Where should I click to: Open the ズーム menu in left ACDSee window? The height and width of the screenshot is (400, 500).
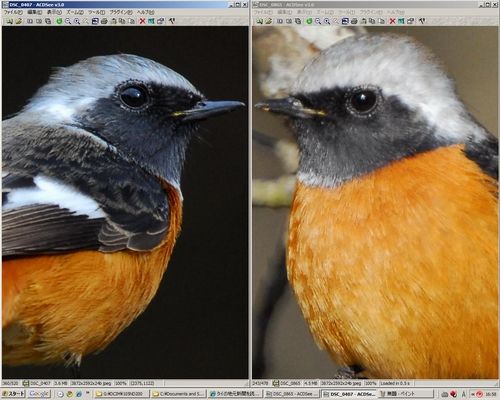(75, 12)
